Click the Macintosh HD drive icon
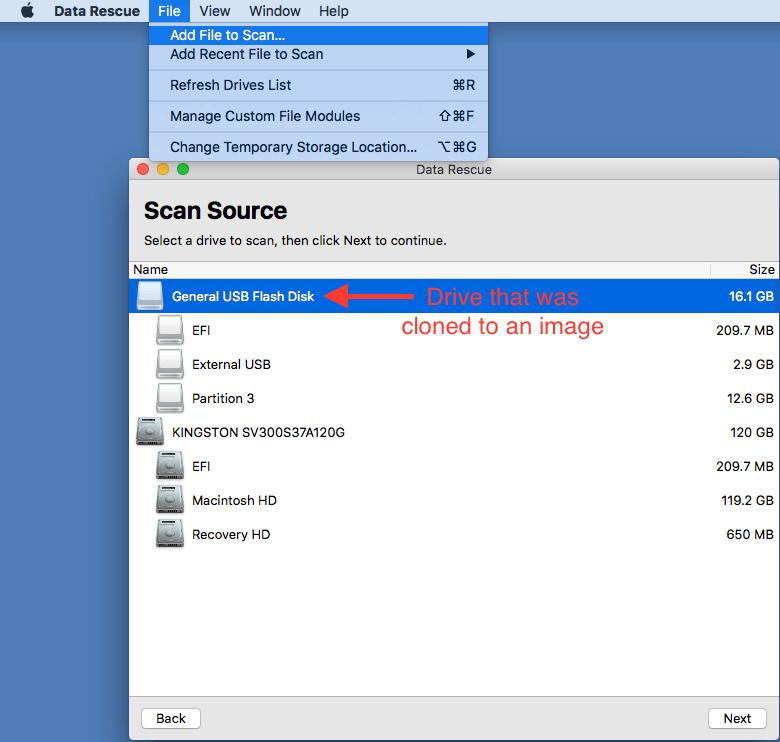The image size is (780, 742). (170, 500)
